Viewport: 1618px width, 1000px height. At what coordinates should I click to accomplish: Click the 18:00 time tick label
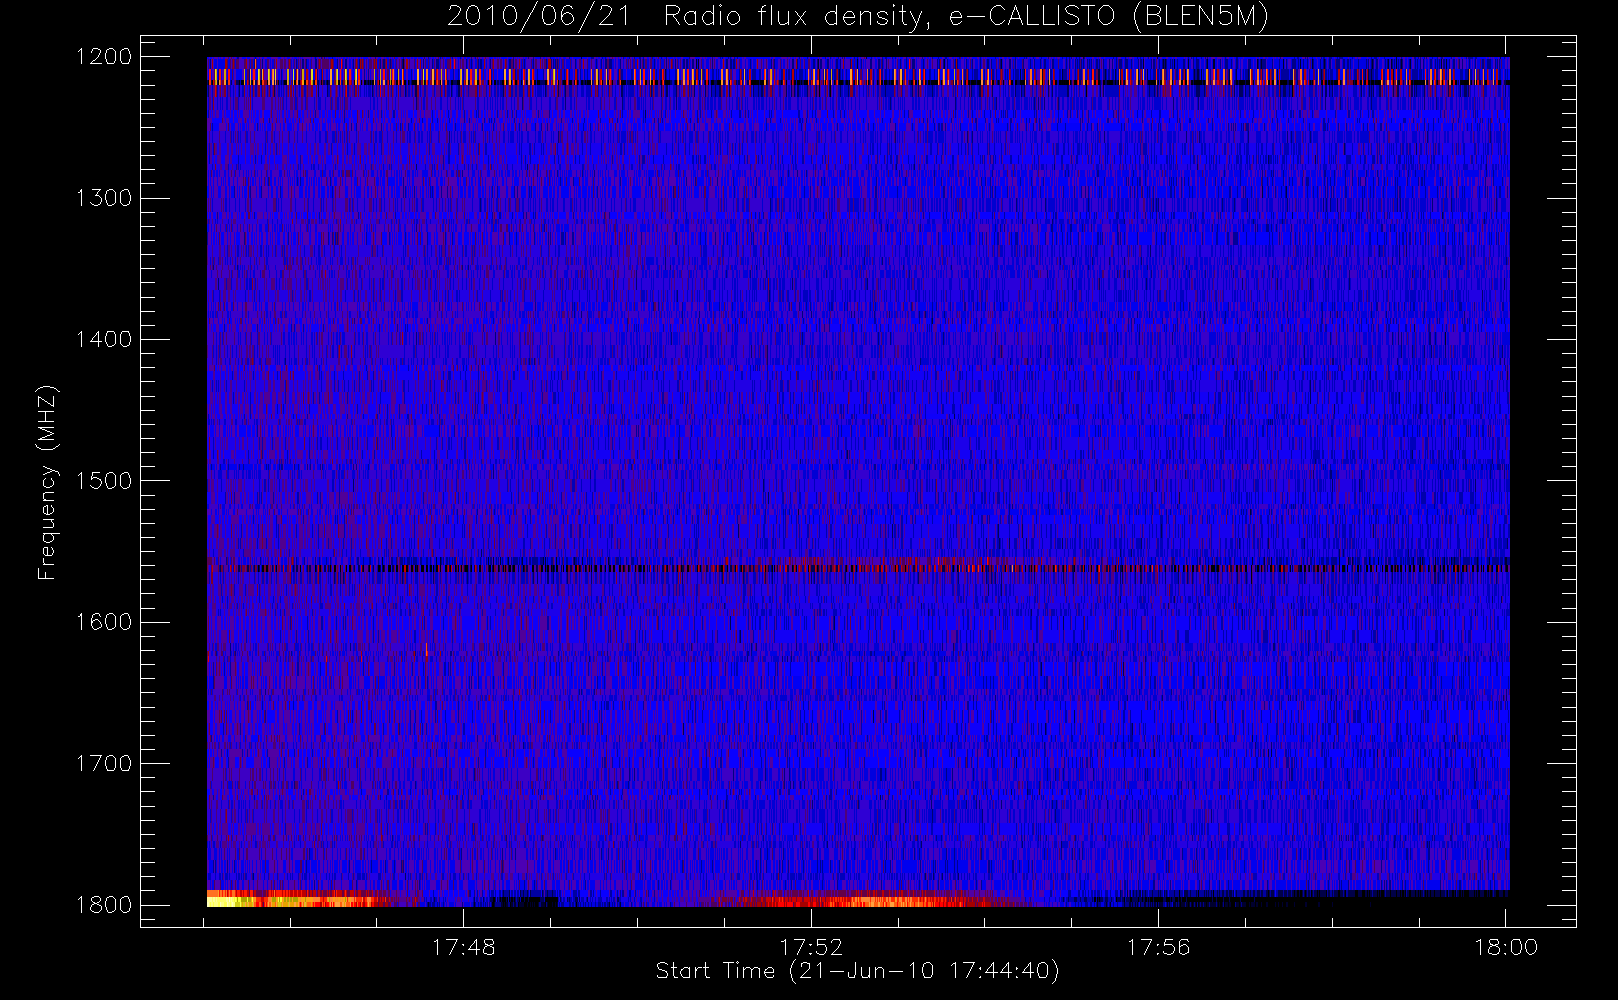tap(1506, 947)
